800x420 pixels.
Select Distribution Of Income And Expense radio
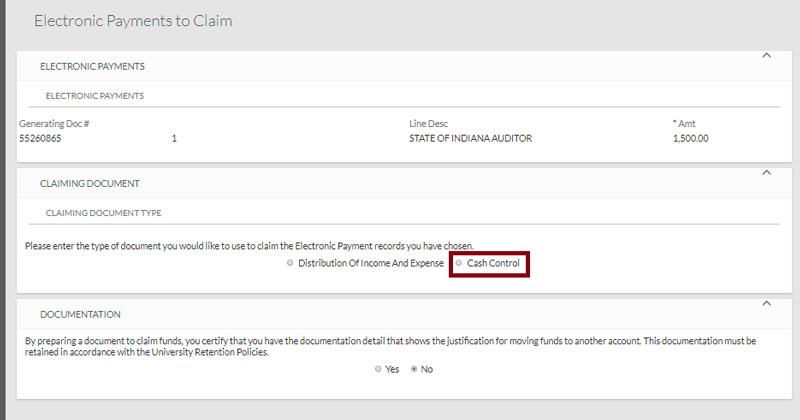tap(290, 263)
